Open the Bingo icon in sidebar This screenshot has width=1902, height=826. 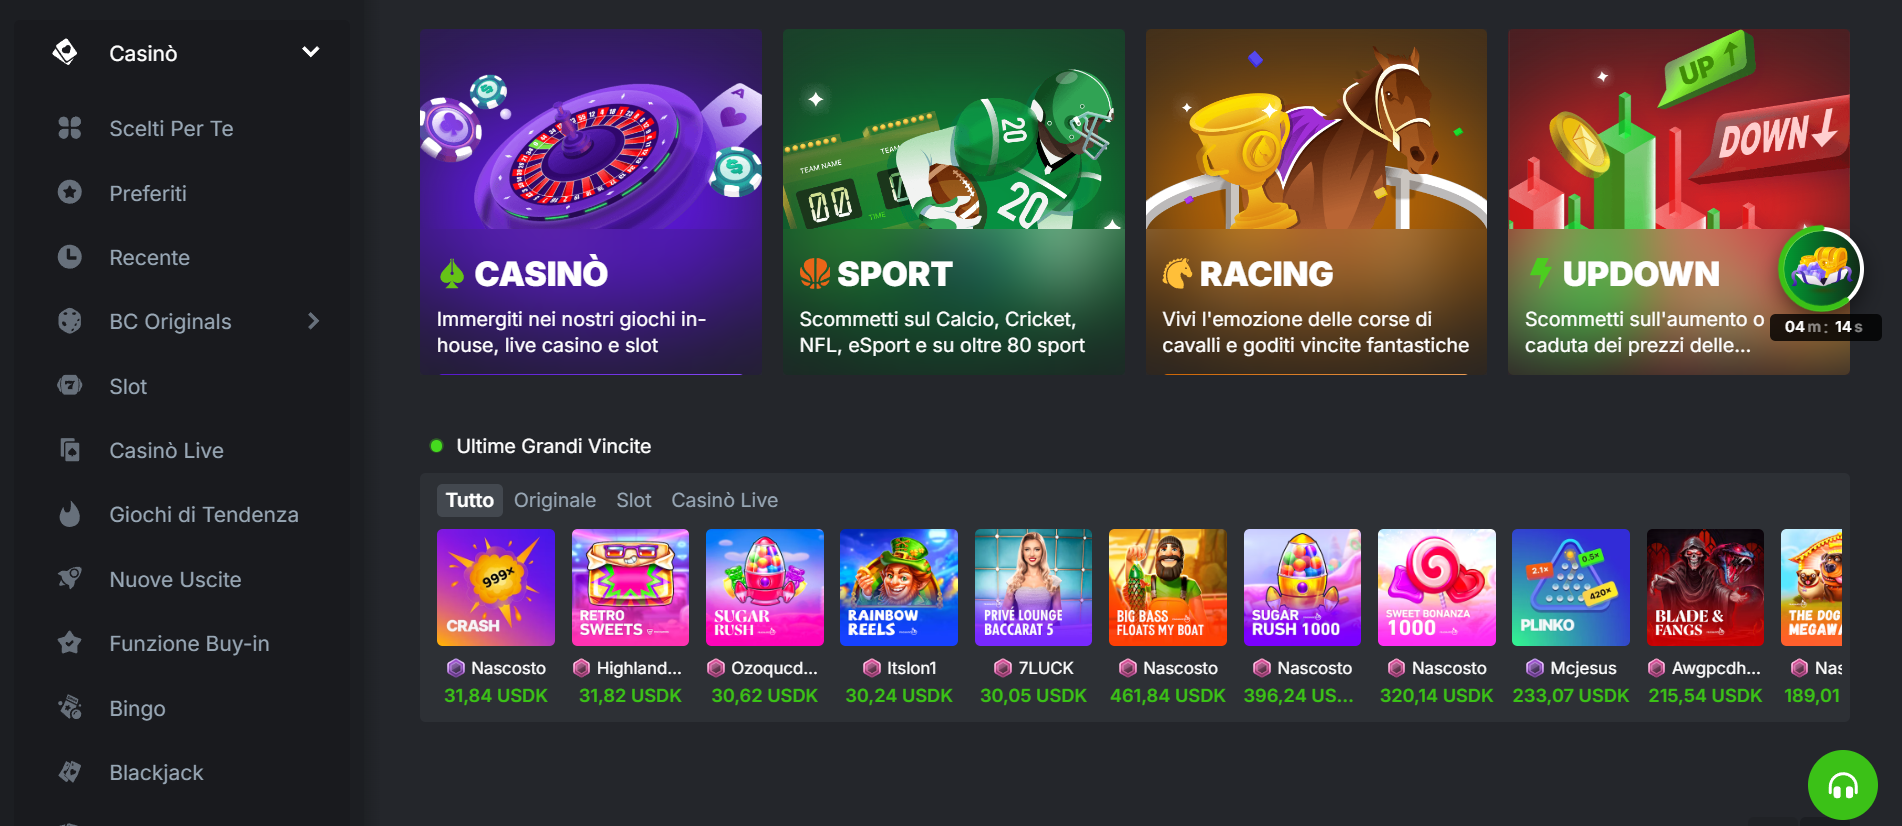point(69,707)
